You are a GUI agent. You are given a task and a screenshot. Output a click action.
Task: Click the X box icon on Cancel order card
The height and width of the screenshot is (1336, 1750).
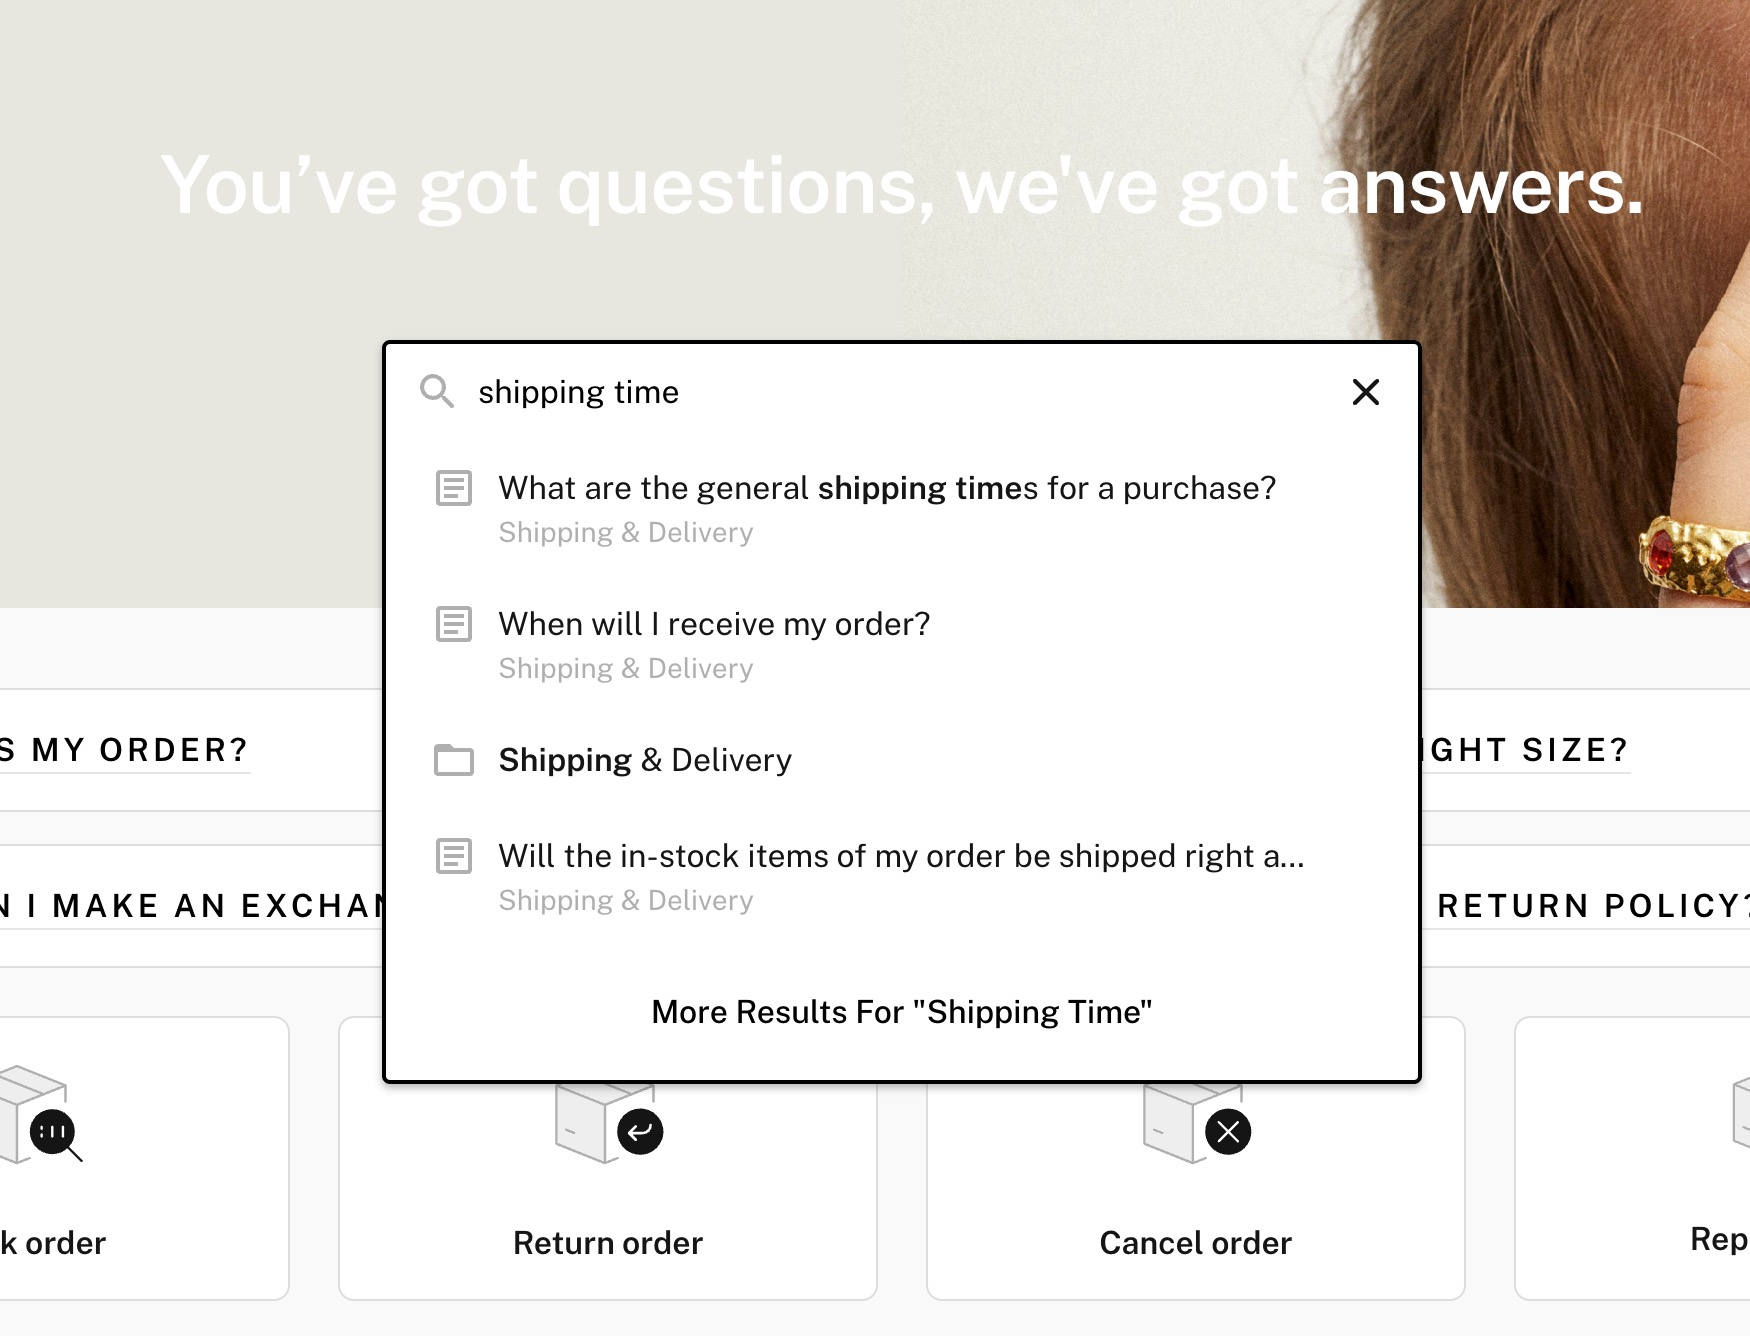coord(1229,1132)
